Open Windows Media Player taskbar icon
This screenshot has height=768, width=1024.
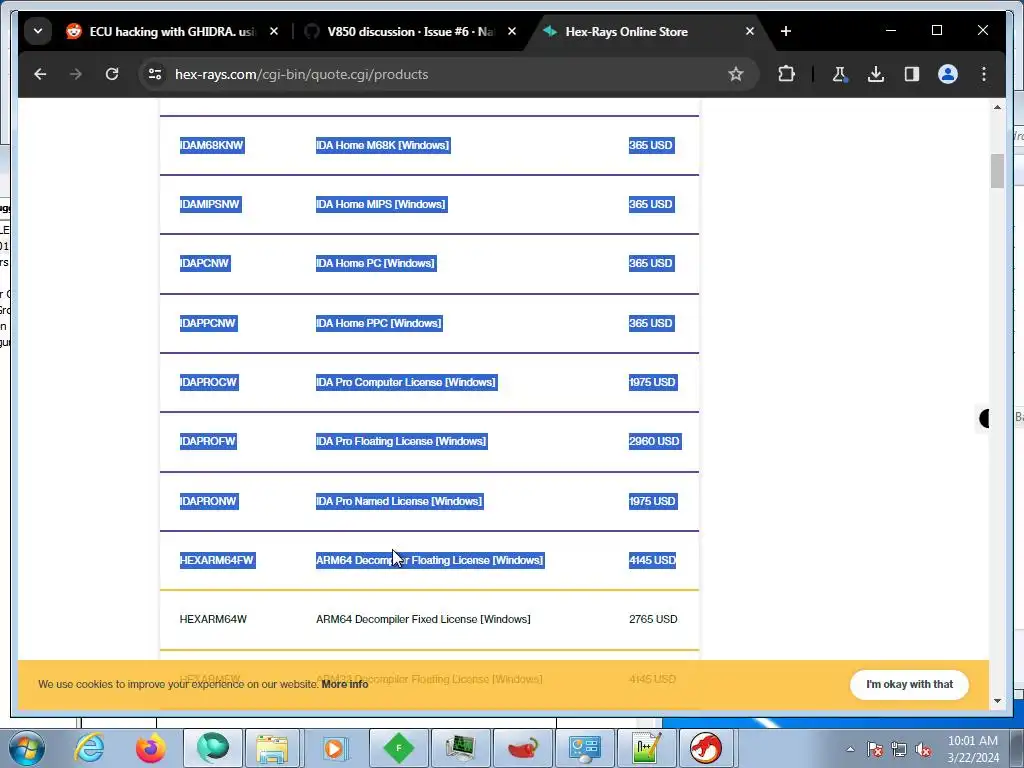coord(334,748)
